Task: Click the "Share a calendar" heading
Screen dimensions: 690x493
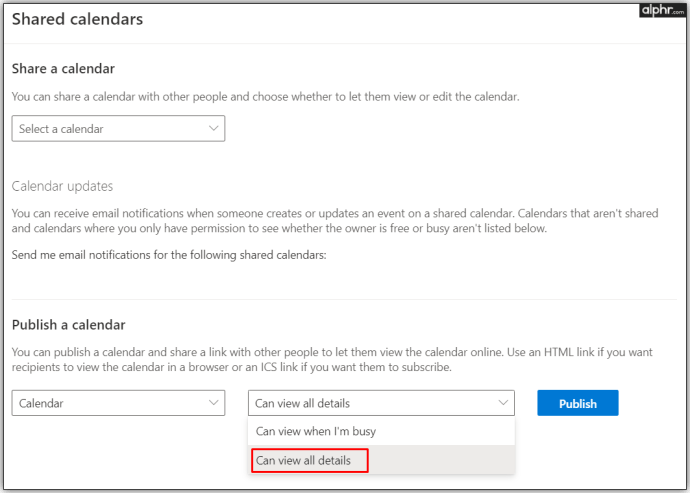Action: pyautogui.click(x=63, y=69)
